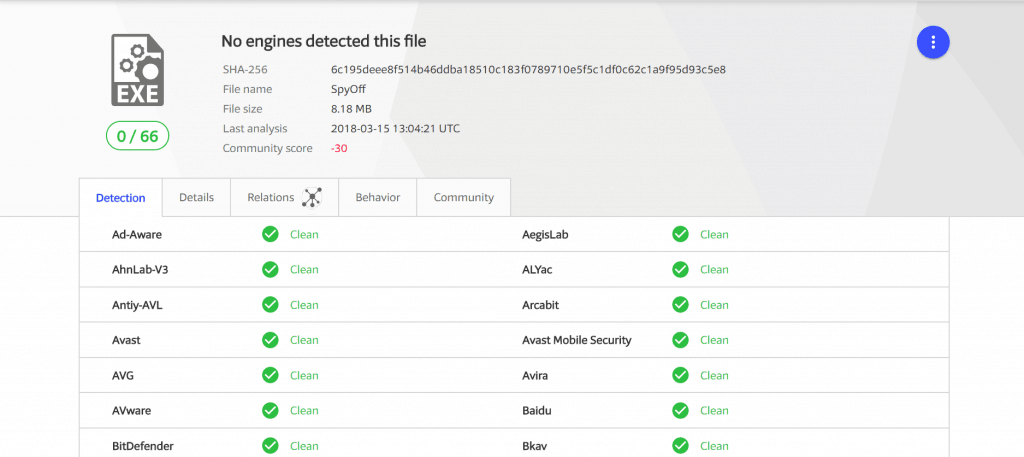Click green checkmark in AVG row
The height and width of the screenshot is (457, 1024).
[270, 375]
